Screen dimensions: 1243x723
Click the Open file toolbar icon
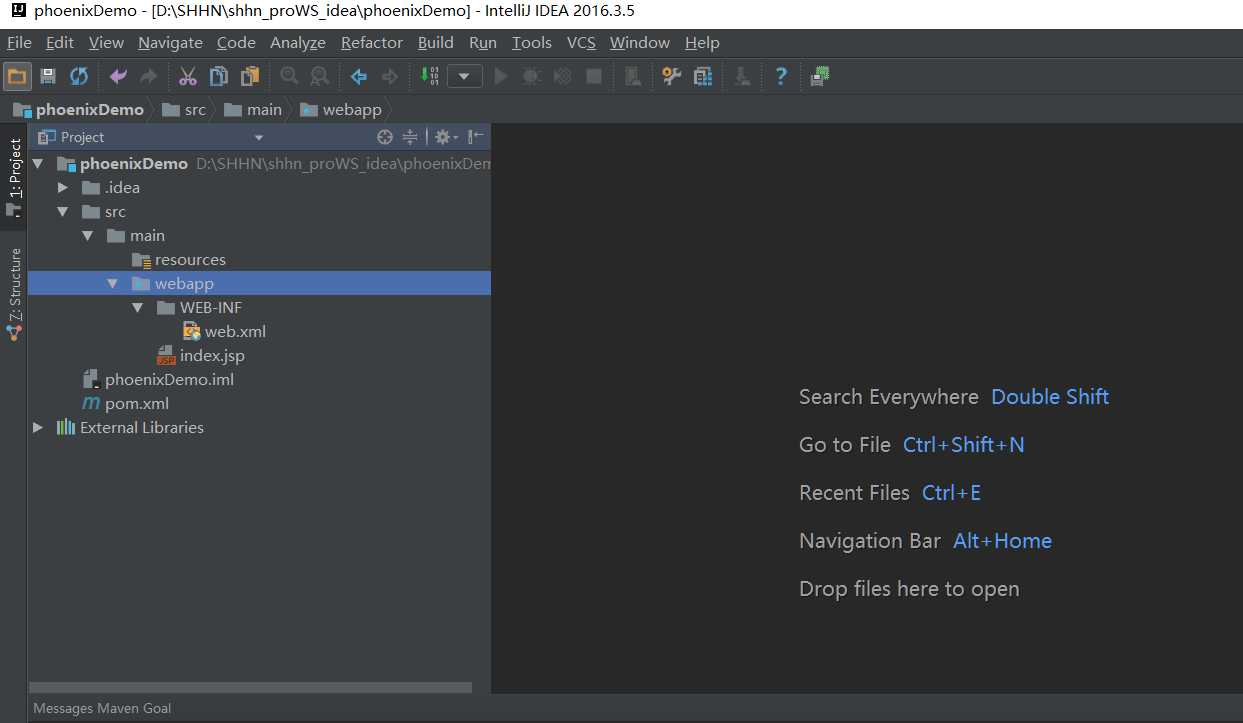click(17, 76)
